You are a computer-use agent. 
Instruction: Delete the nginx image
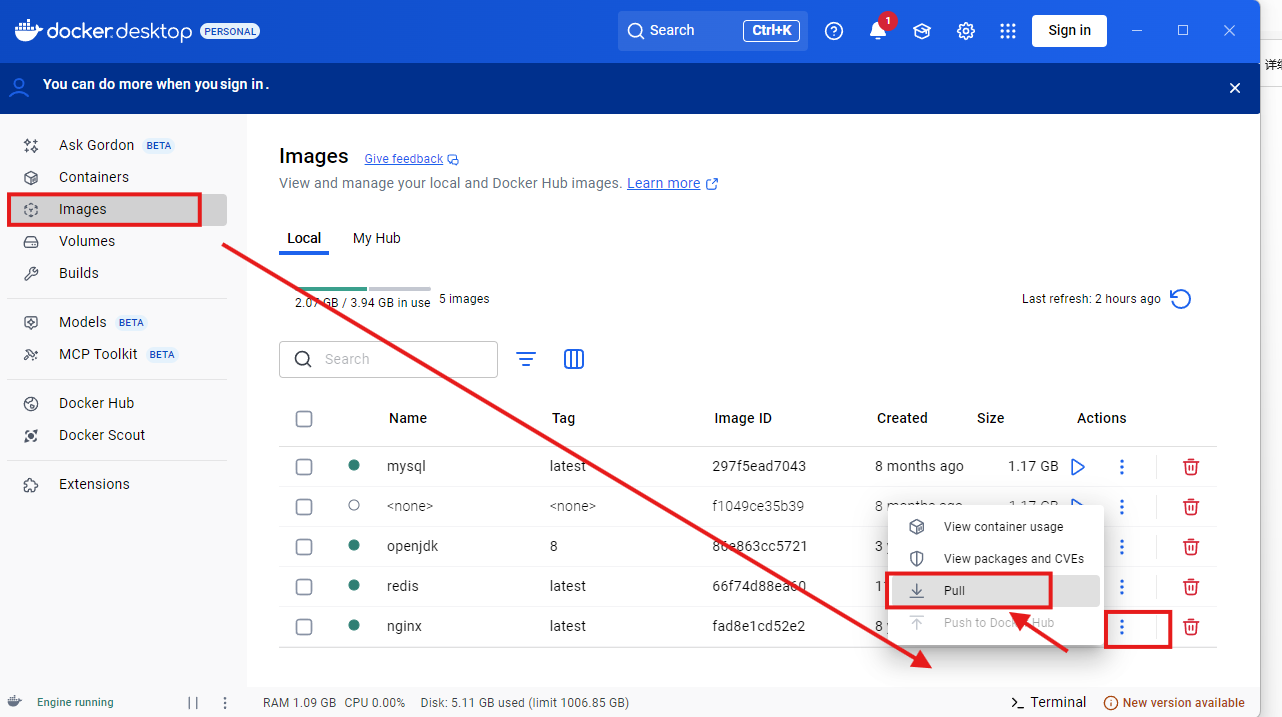pos(1191,626)
